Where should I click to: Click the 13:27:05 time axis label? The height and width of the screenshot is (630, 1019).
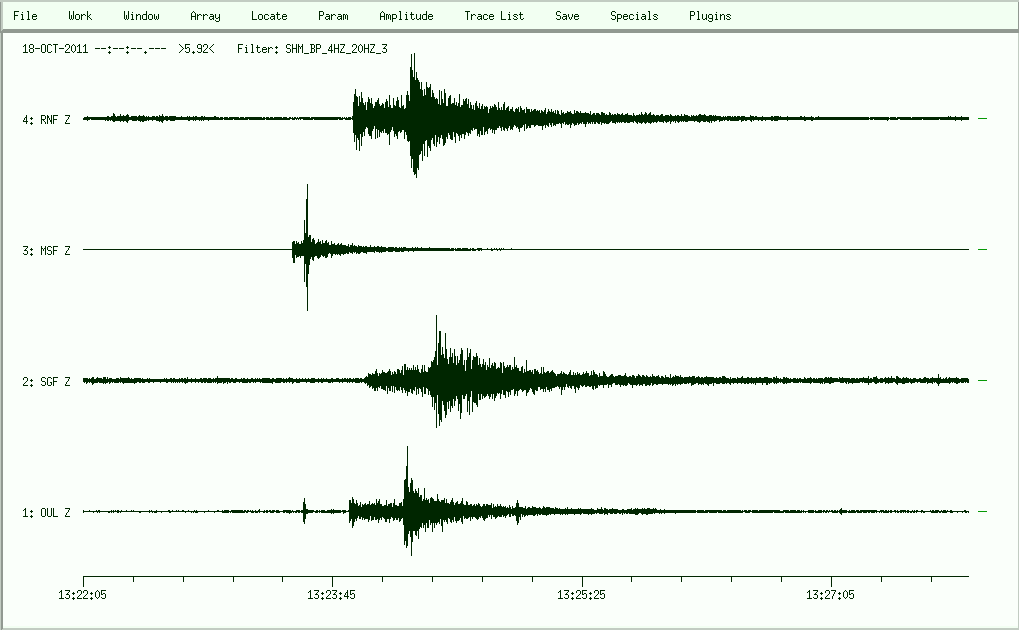click(832, 594)
